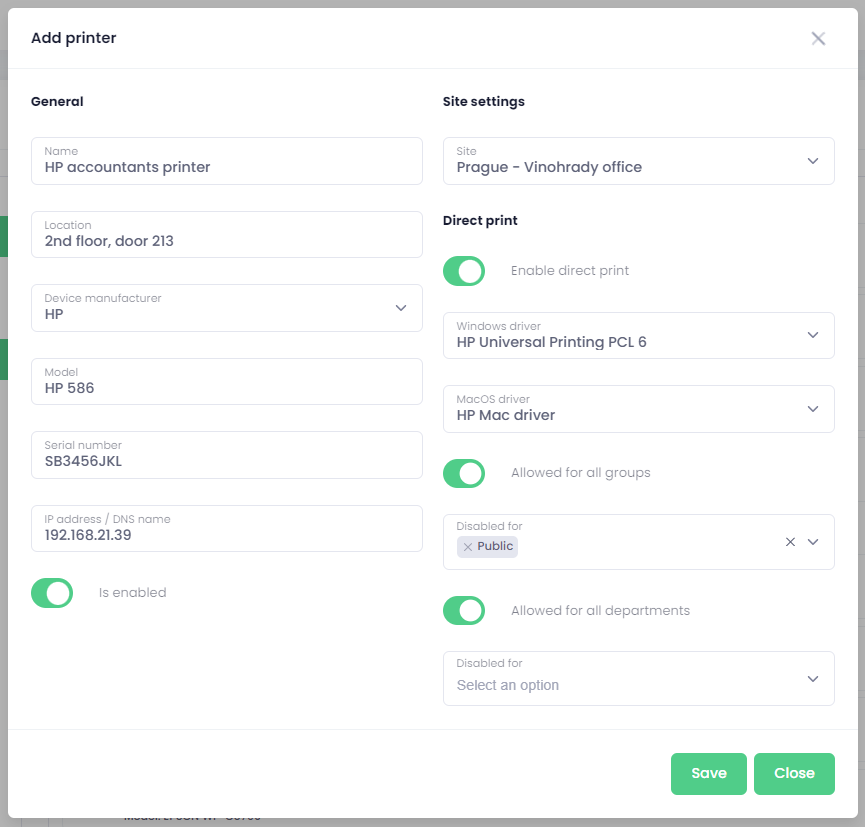
Task: Open the Site dropdown
Action: (639, 161)
